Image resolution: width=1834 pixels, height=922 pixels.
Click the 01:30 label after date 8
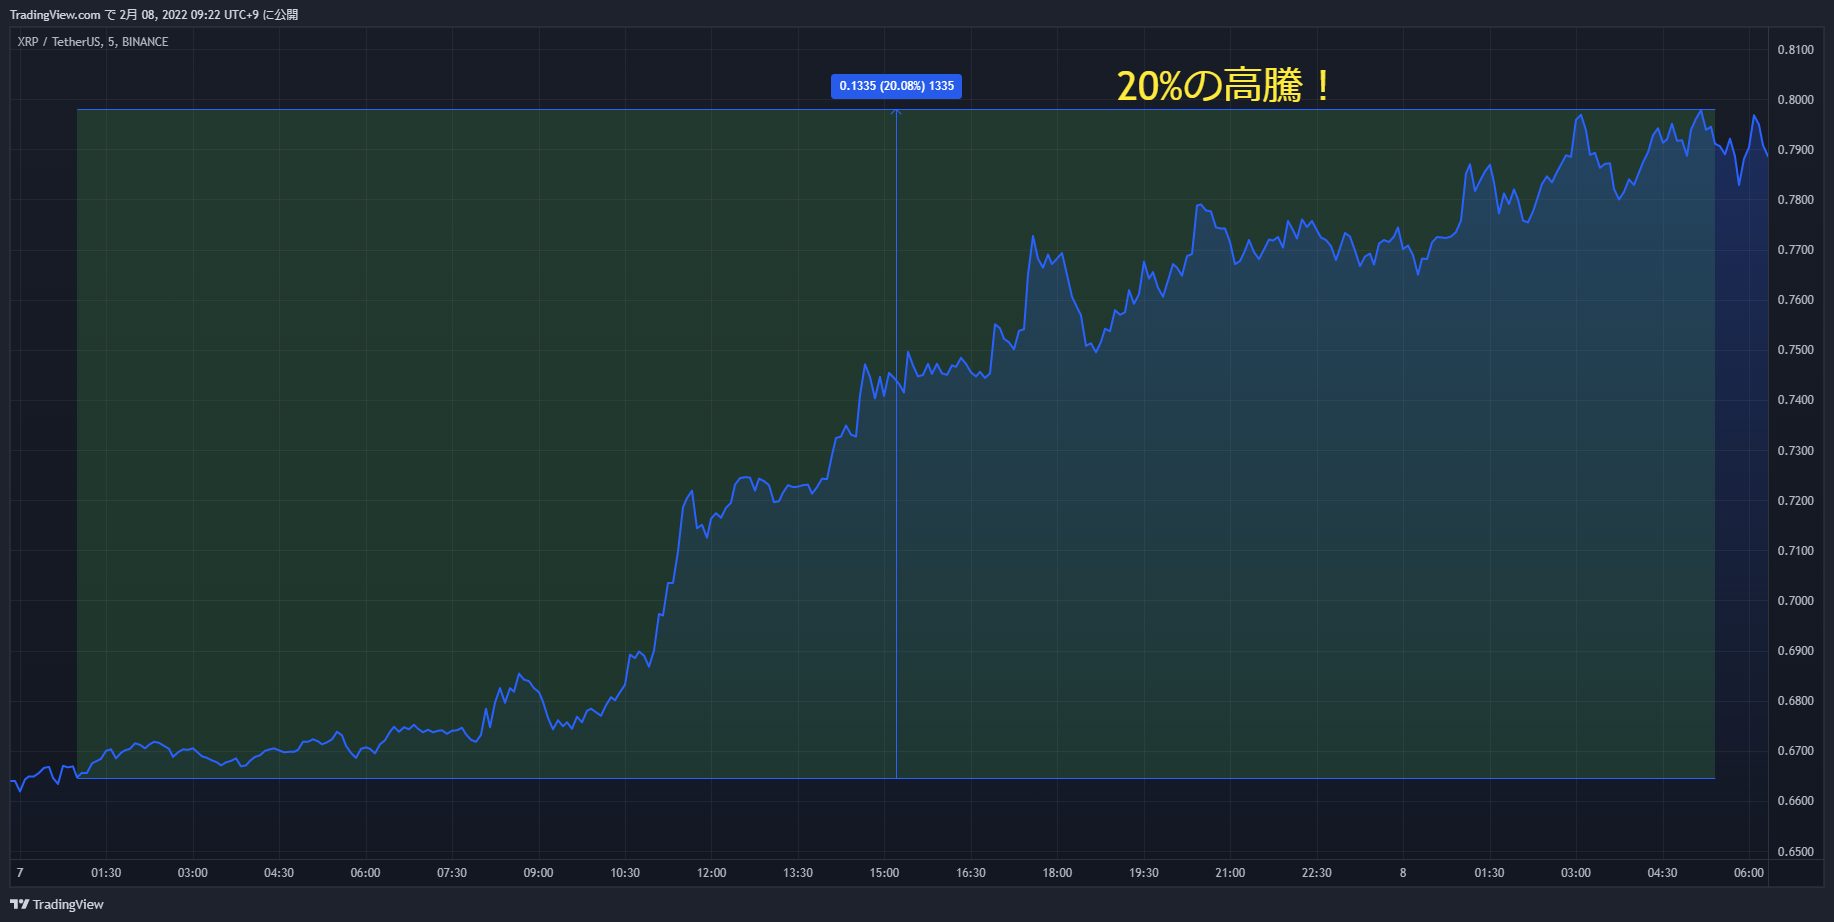(1489, 873)
